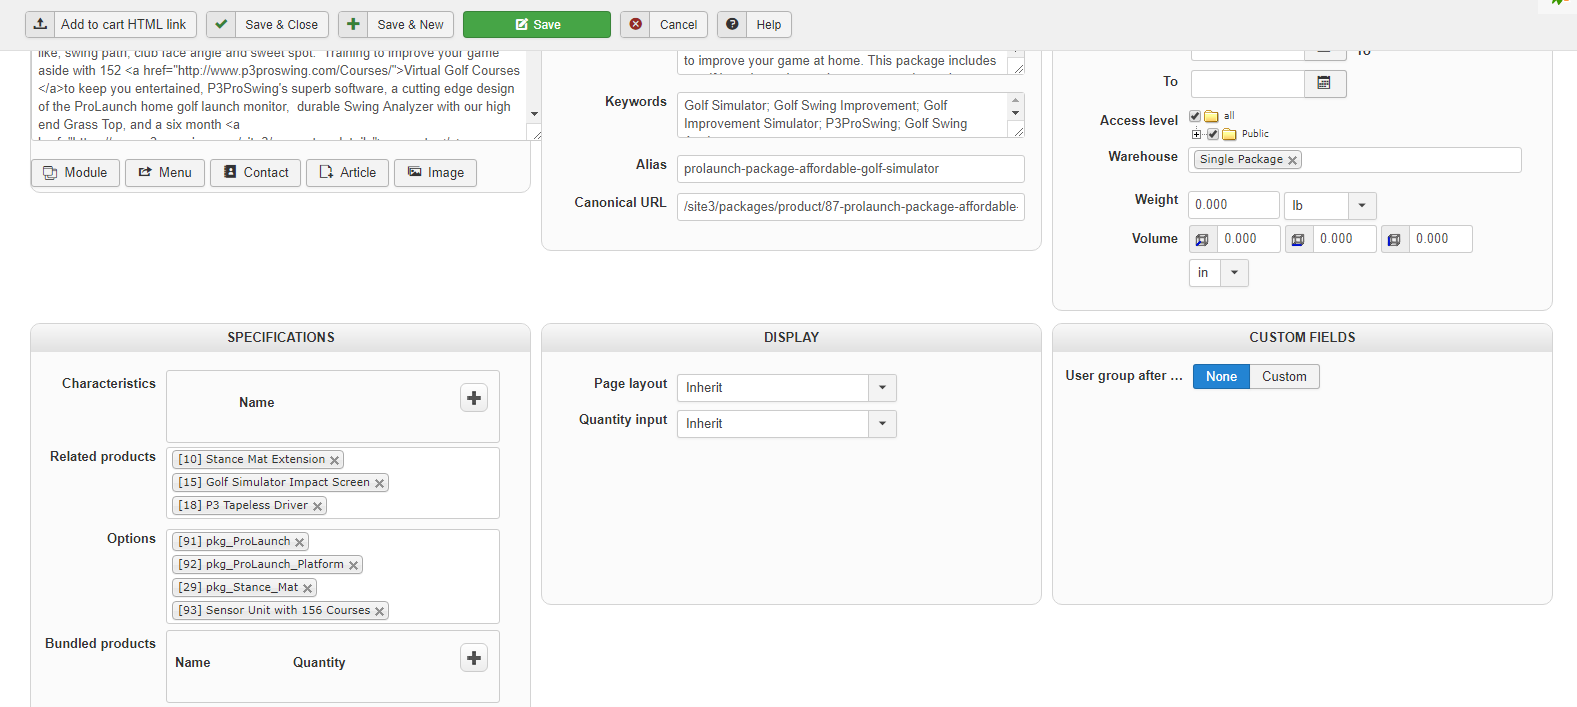This screenshot has width=1577, height=707.
Task: Select Custom for User group after purchase
Action: point(1284,377)
